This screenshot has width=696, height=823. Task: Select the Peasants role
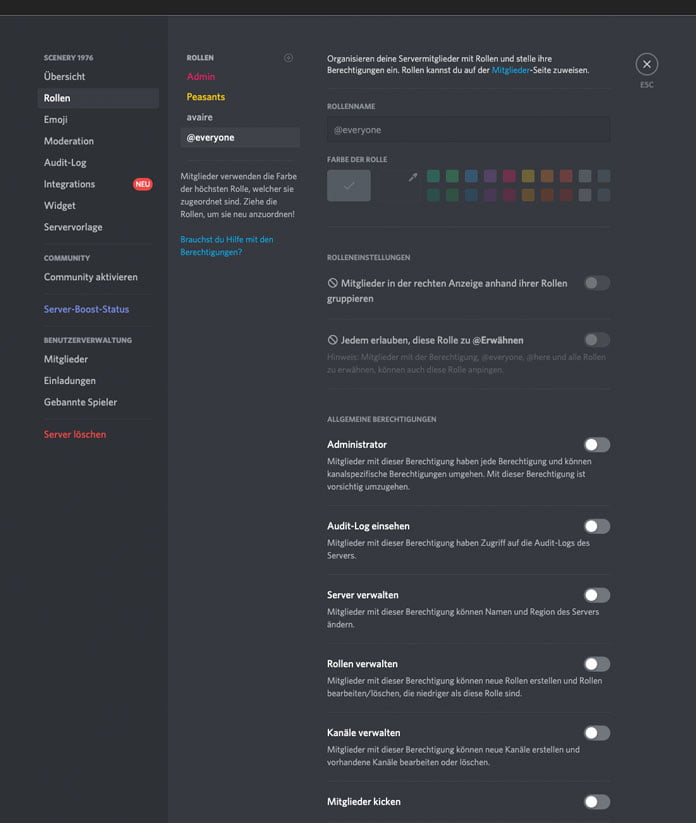click(206, 94)
